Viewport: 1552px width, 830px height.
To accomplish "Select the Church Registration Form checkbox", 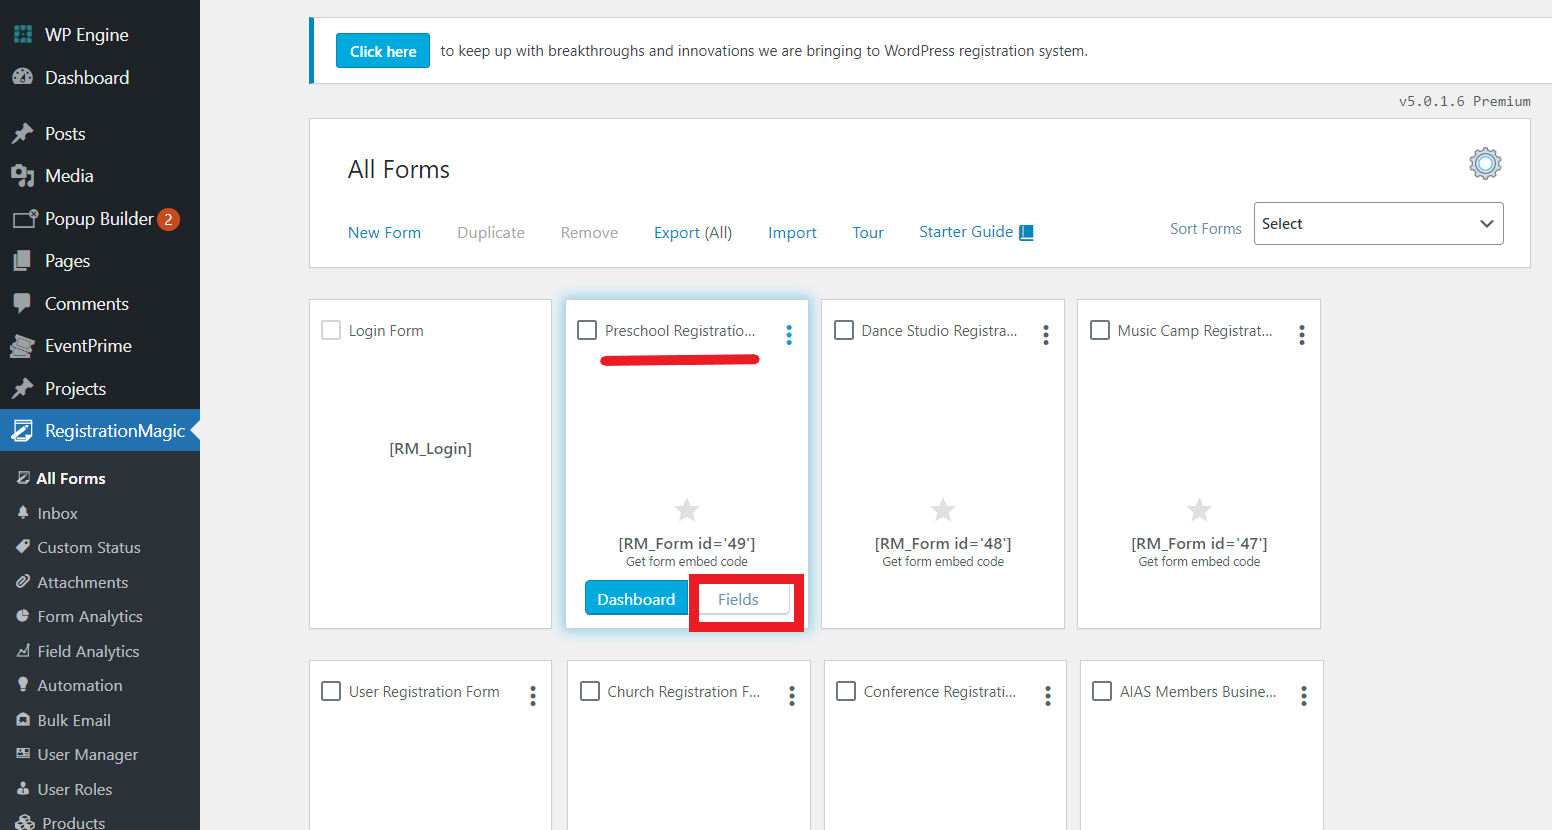I will [590, 691].
